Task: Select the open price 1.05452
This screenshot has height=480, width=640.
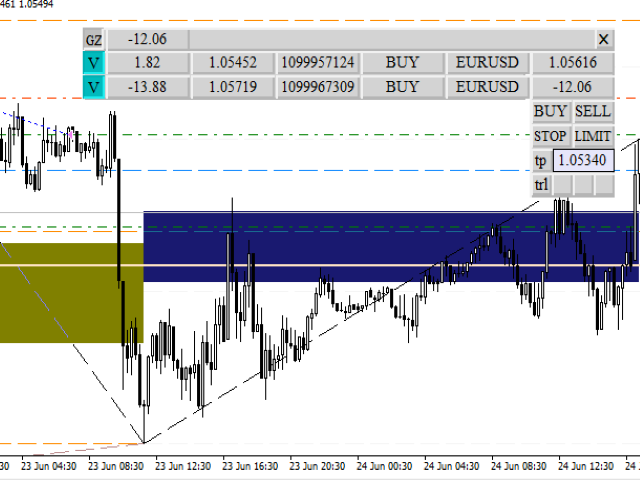Action: (233, 63)
